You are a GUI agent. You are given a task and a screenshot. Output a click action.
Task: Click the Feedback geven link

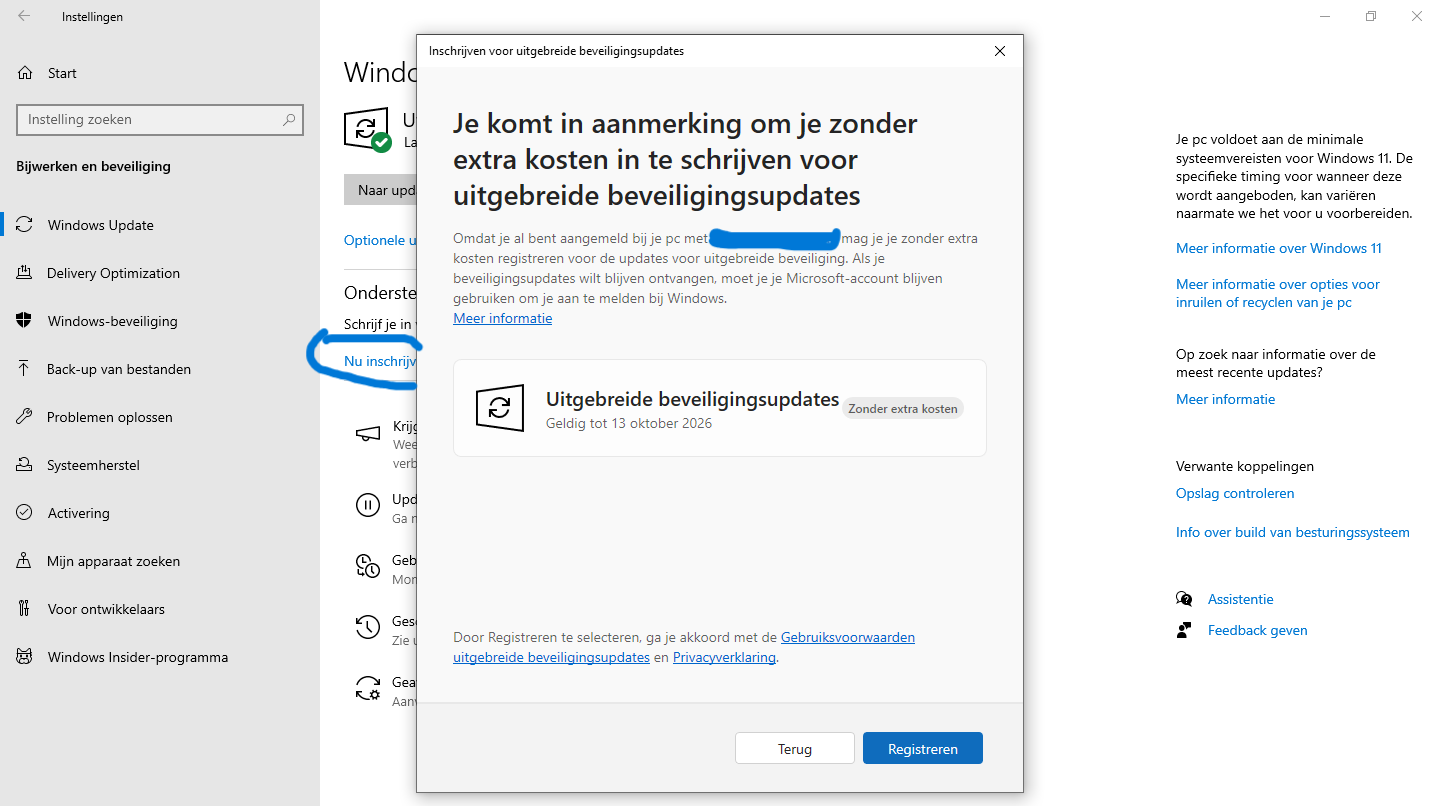click(x=1258, y=630)
